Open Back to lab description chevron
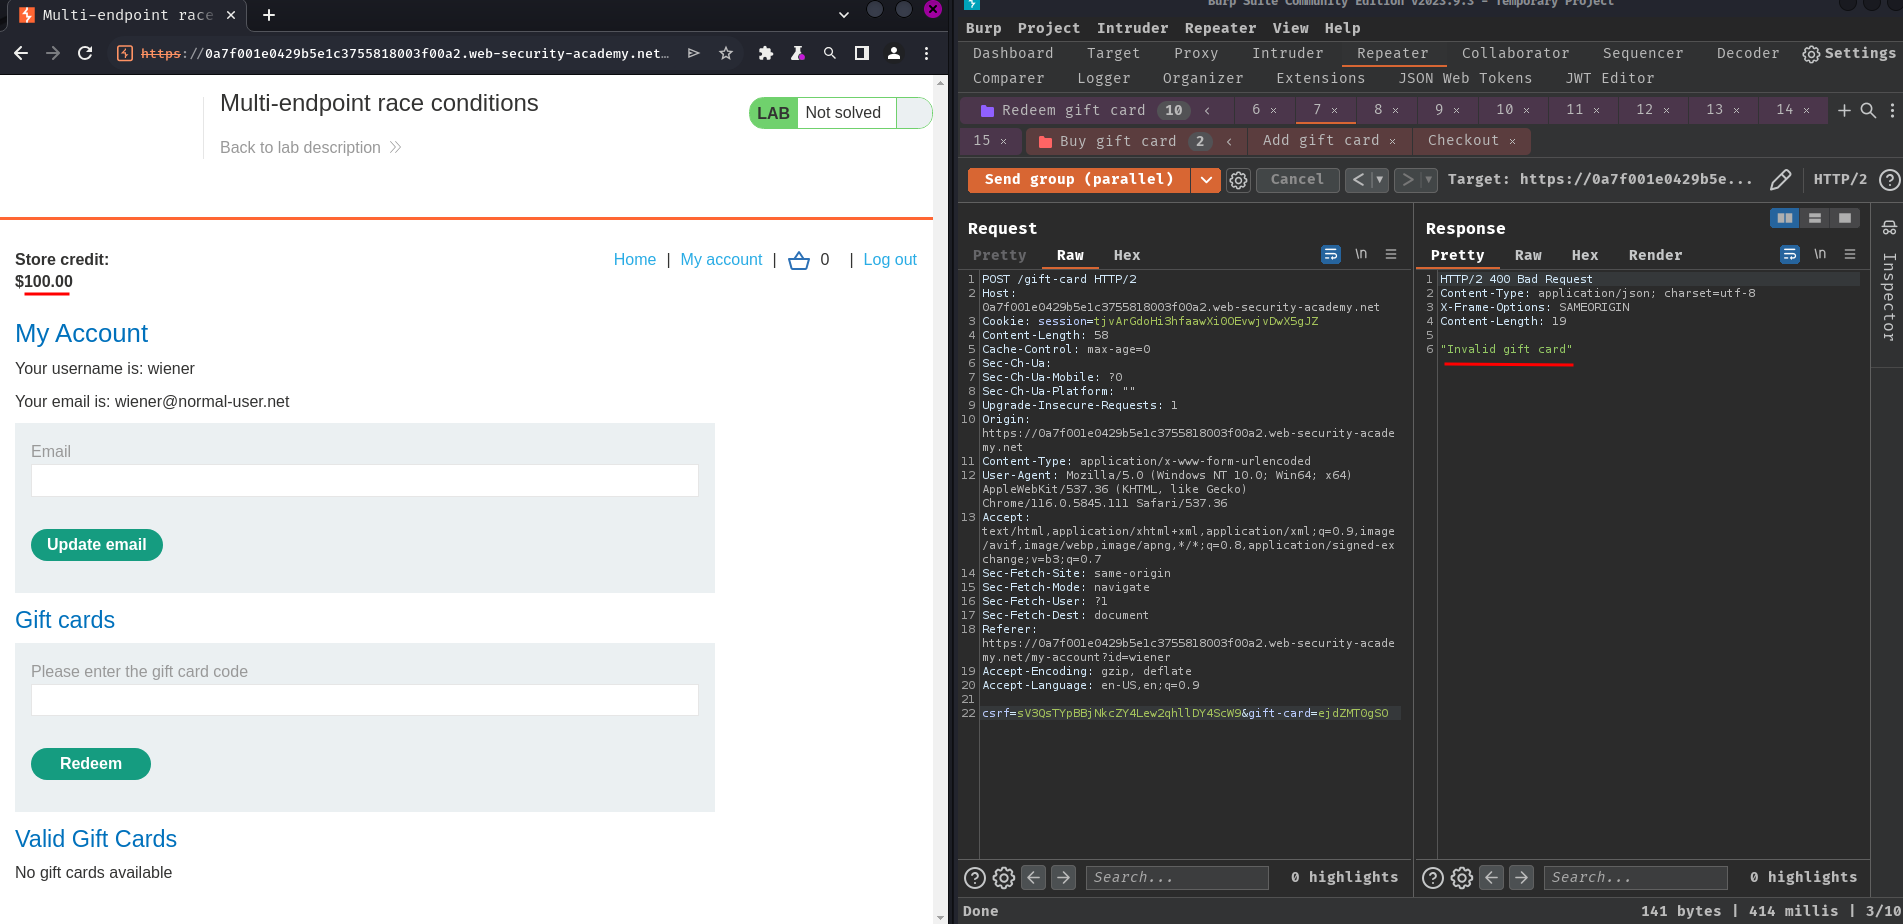Image resolution: width=1903 pixels, height=924 pixels. tap(395, 147)
